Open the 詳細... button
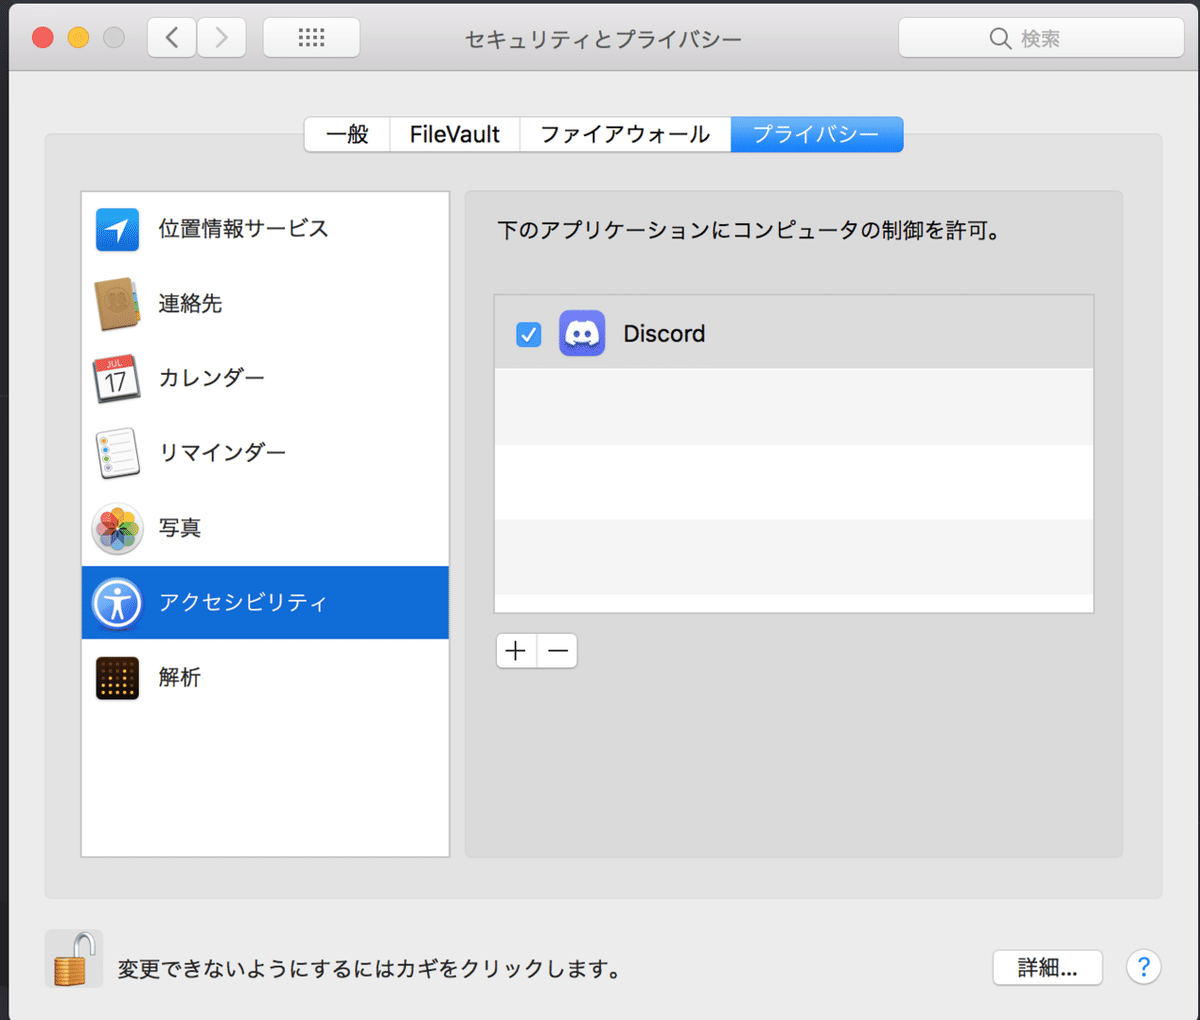 tap(1047, 967)
